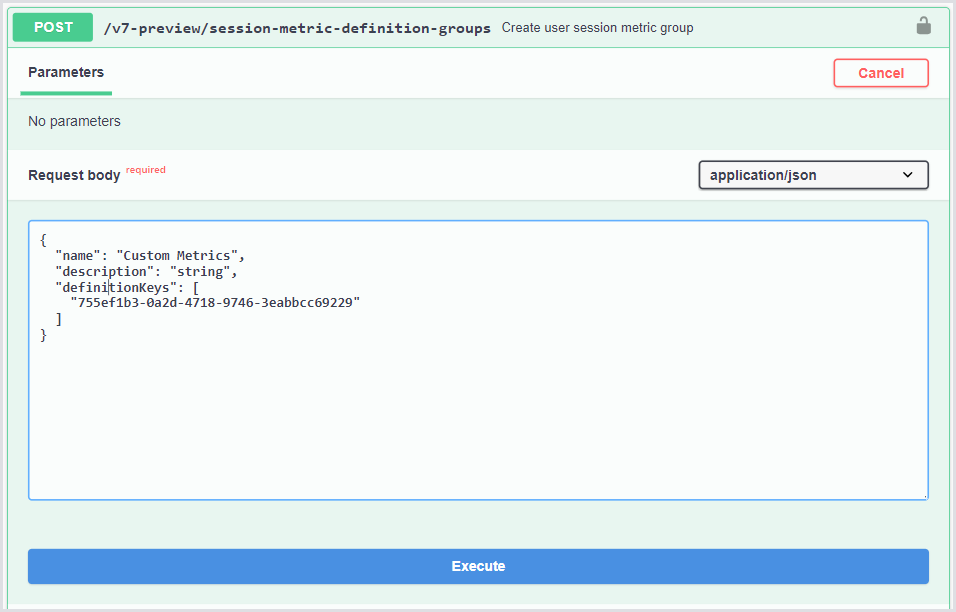The width and height of the screenshot is (956, 612).
Task: Click the "definitionKeys" property name
Action: 119,287
